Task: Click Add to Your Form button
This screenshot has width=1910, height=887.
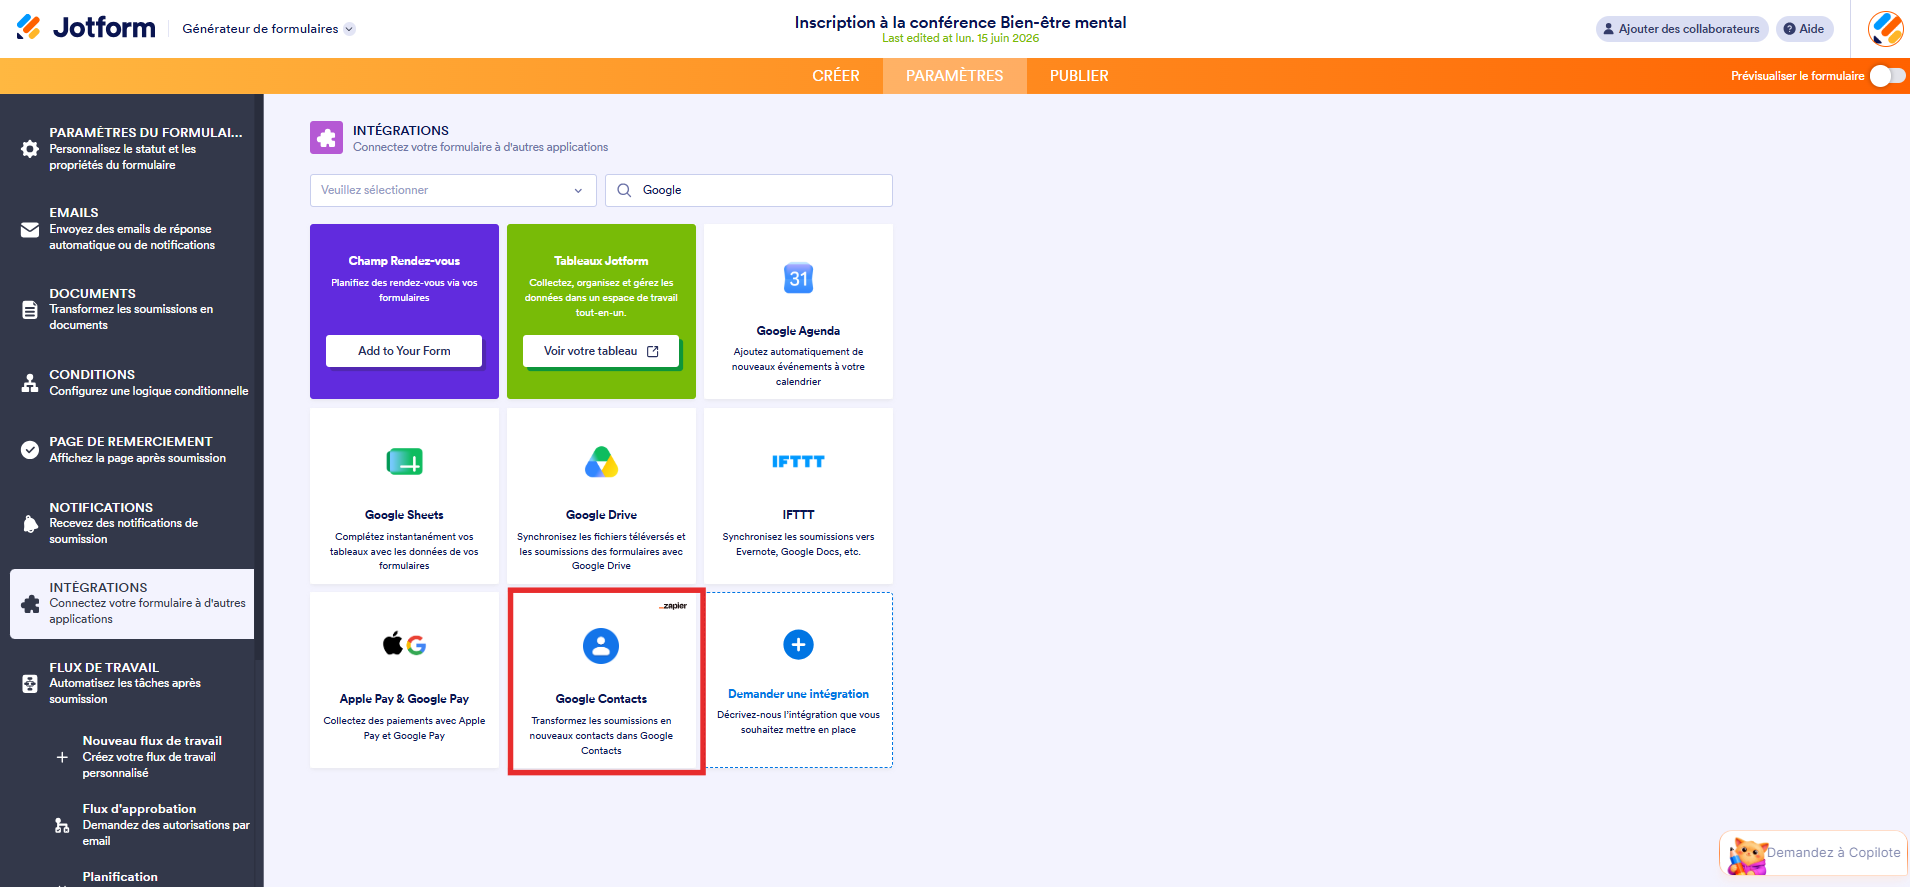Action: (404, 351)
